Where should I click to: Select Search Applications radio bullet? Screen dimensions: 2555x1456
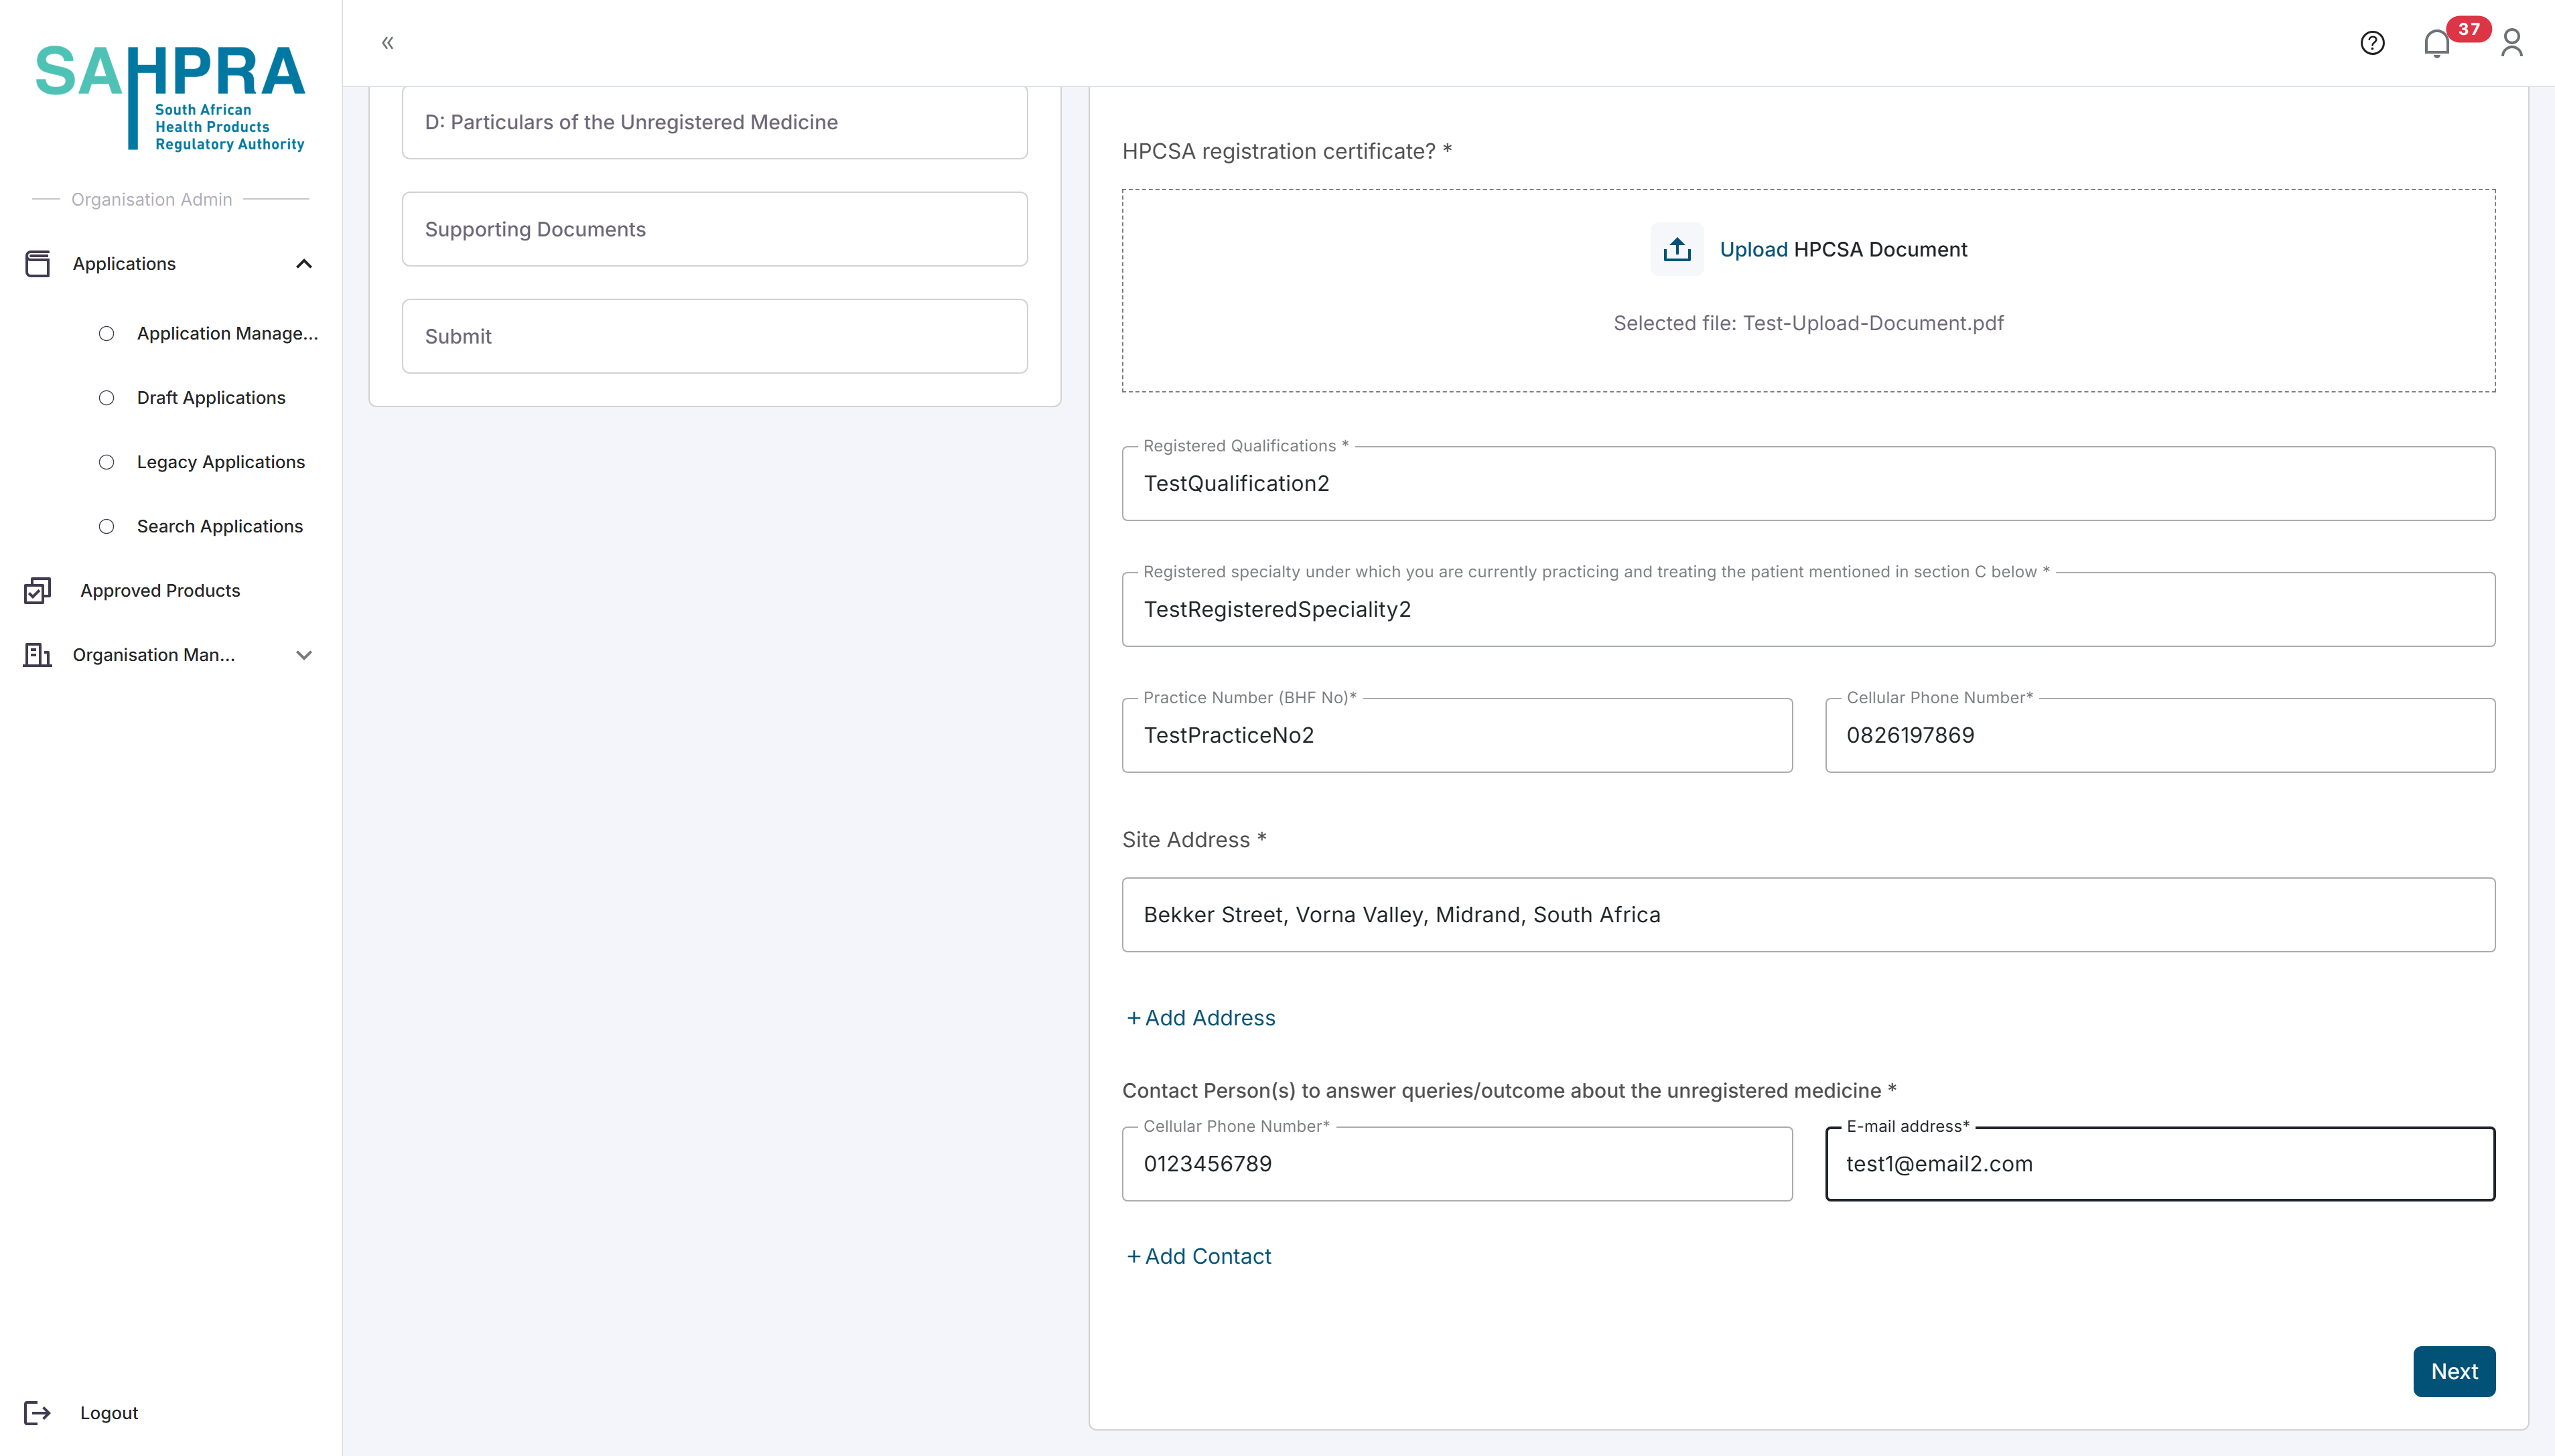click(x=106, y=527)
